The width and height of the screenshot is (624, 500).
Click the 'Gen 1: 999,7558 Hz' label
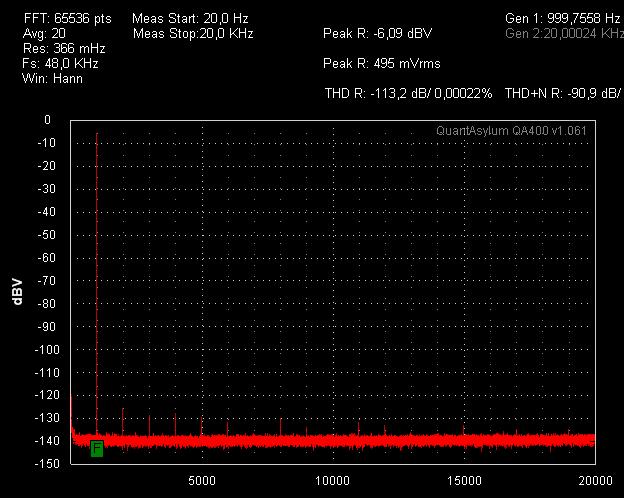563,18
